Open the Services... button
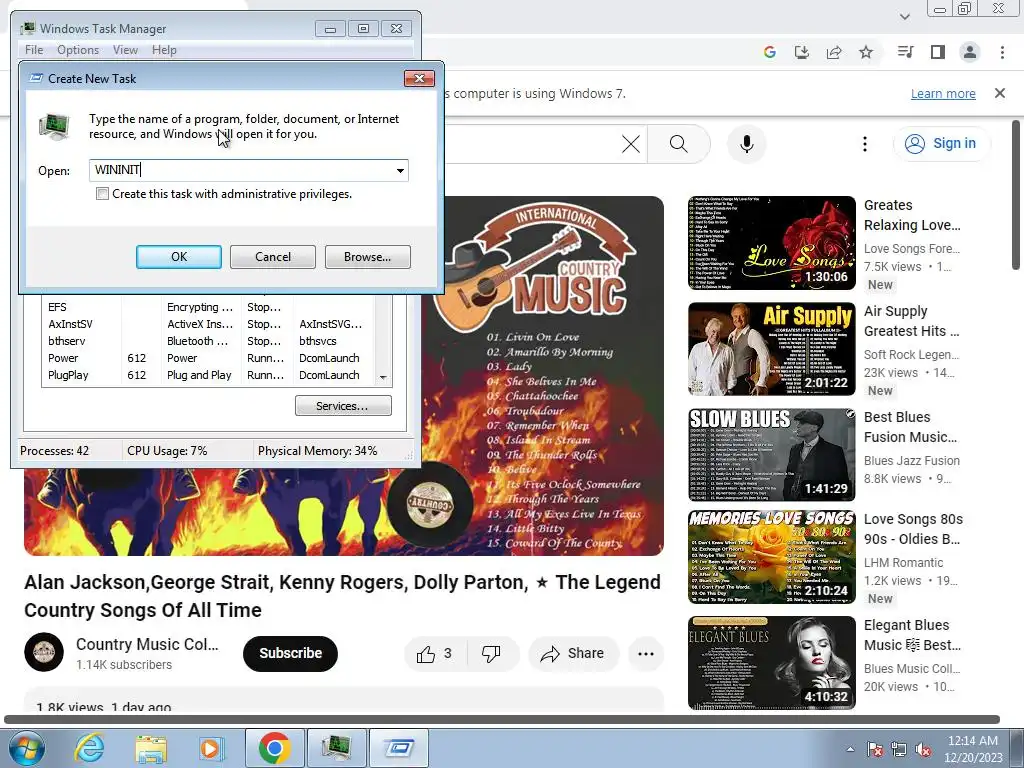The height and width of the screenshot is (768, 1024). [x=343, y=406]
